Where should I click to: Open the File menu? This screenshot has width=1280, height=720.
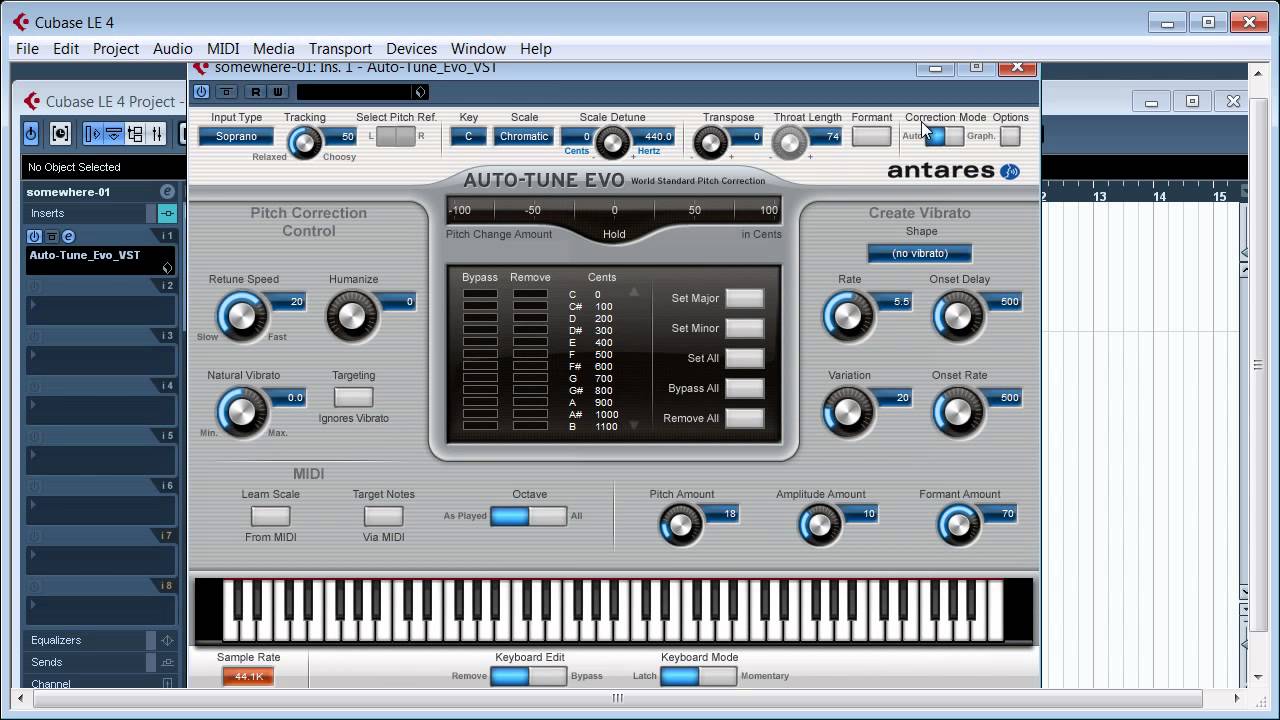pyautogui.click(x=27, y=48)
